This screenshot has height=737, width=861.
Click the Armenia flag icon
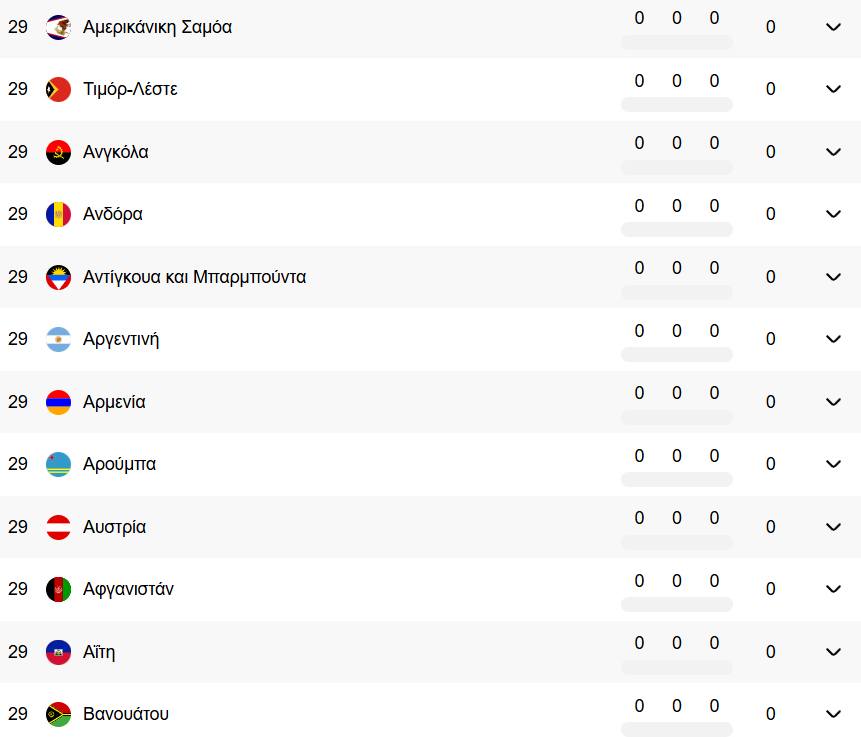[58, 402]
